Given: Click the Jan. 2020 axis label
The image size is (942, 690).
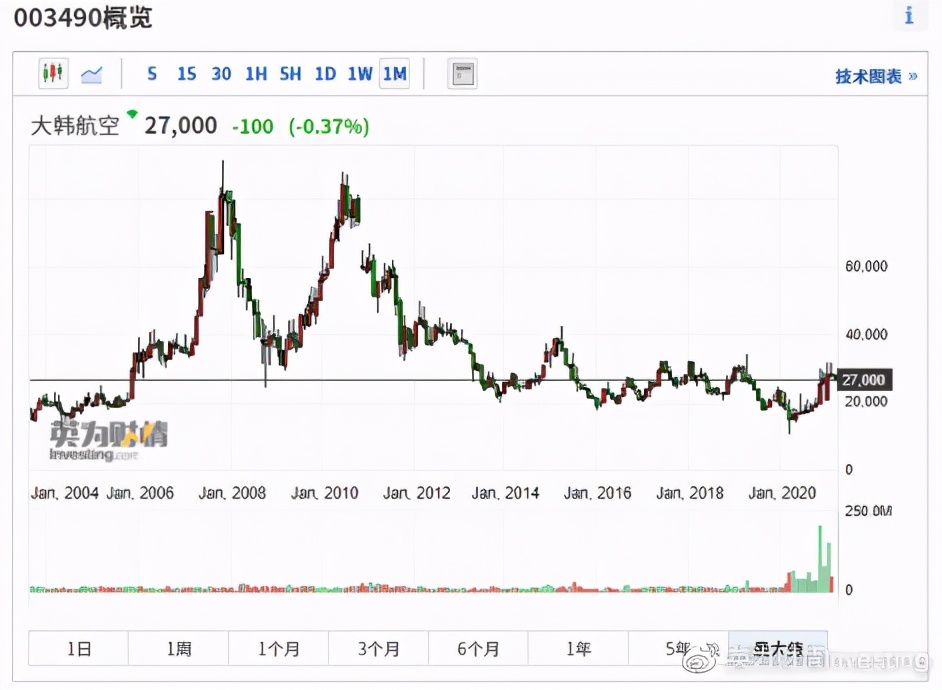Looking at the screenshot, I should [x=782, y=493].
